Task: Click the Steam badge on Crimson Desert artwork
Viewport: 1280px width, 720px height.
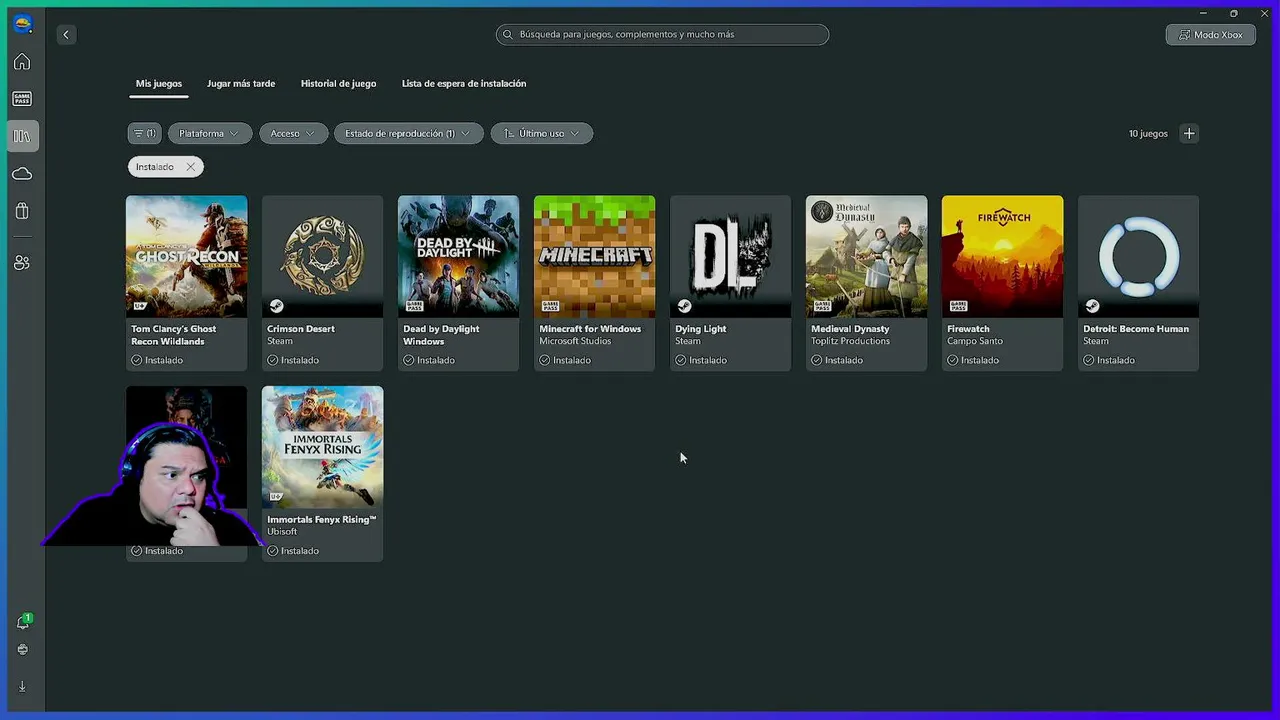Action: tap(277, 306)
